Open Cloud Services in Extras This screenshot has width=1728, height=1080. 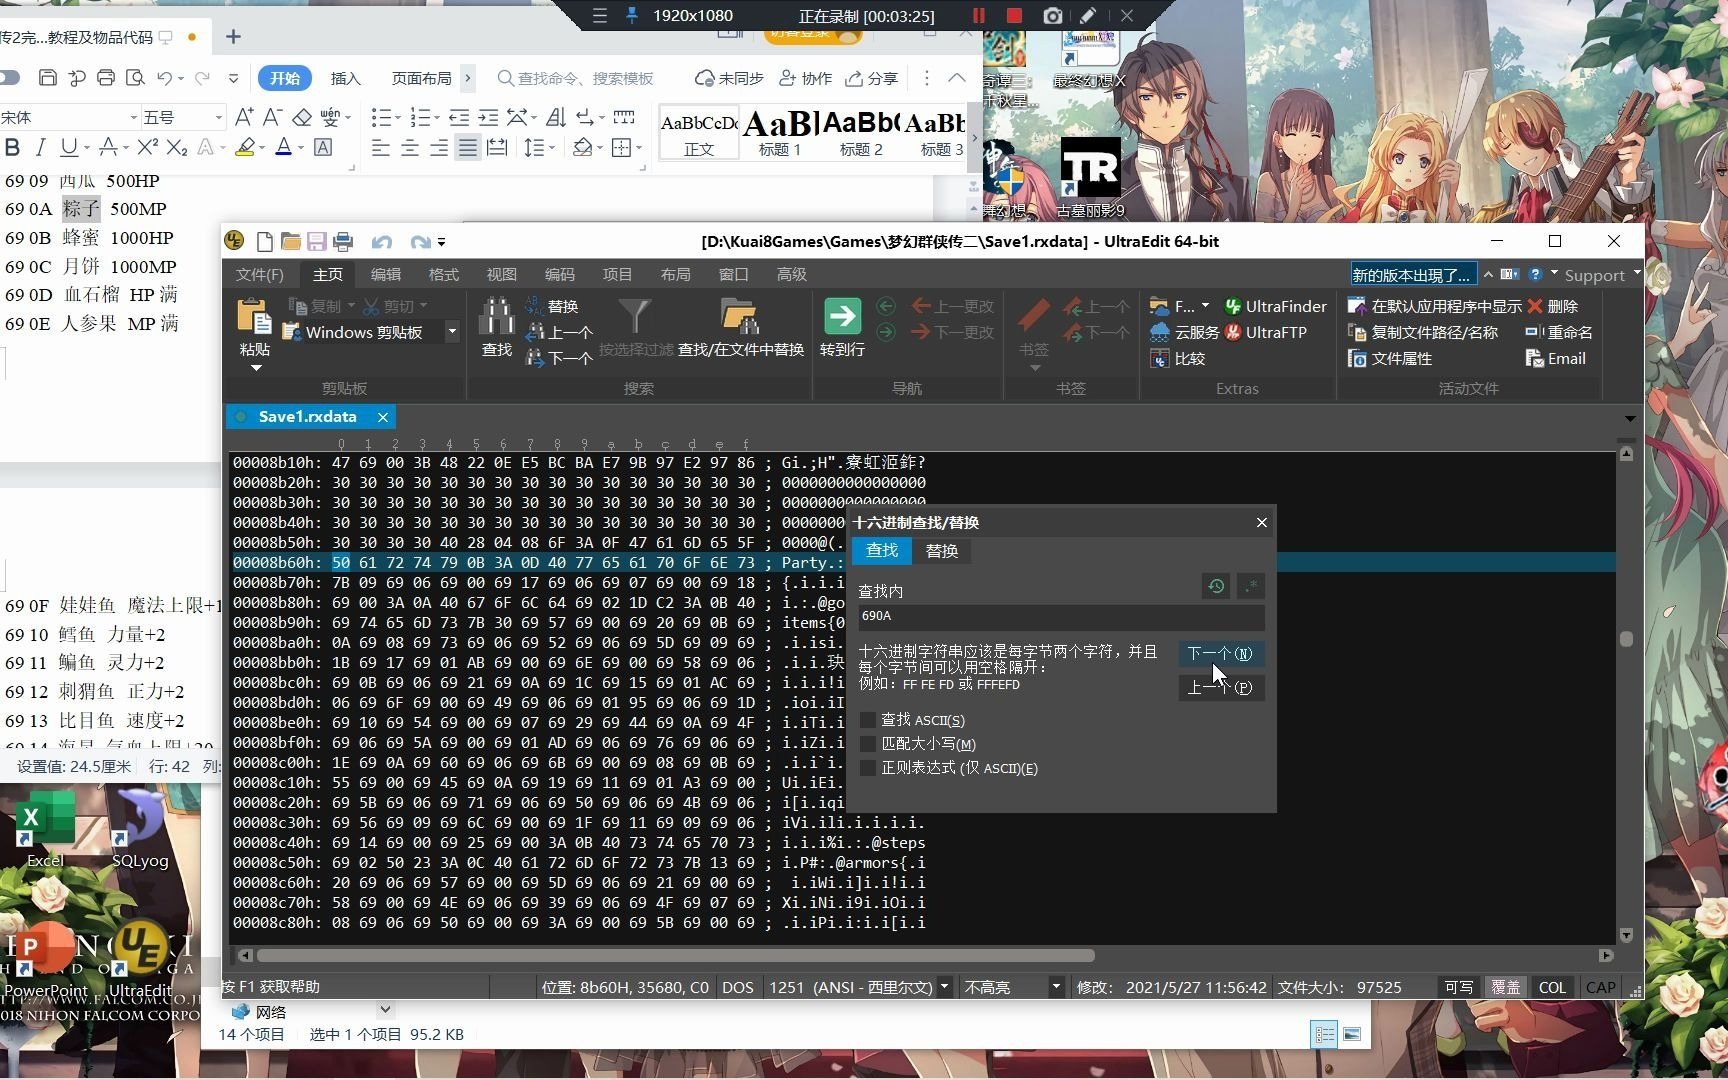click(x=1185, y=332)
